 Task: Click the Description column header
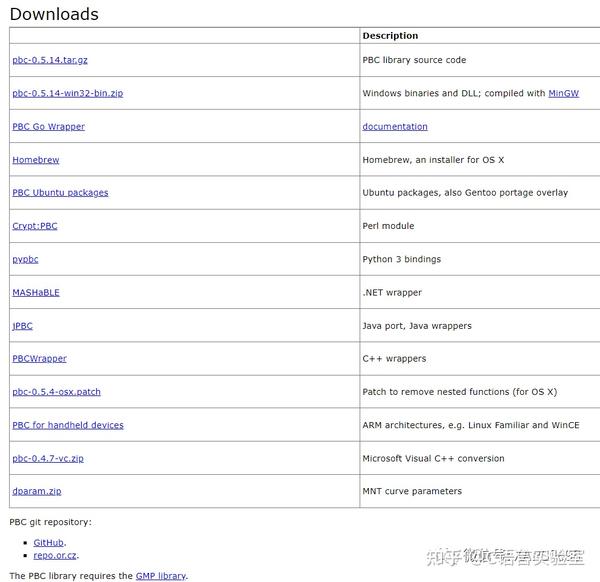pos(390,36)
